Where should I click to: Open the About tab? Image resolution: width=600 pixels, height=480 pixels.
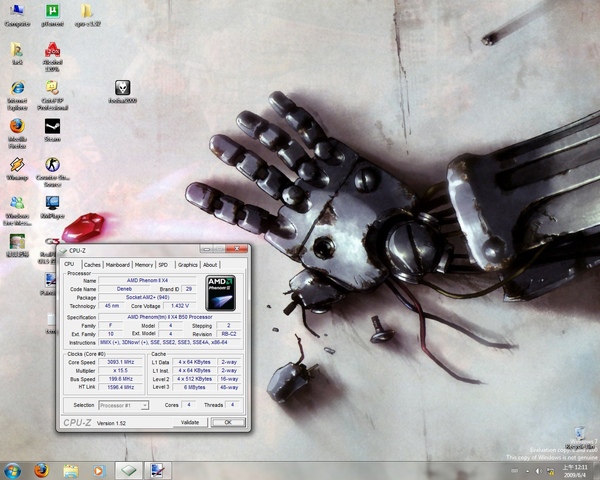click(210, 264)
